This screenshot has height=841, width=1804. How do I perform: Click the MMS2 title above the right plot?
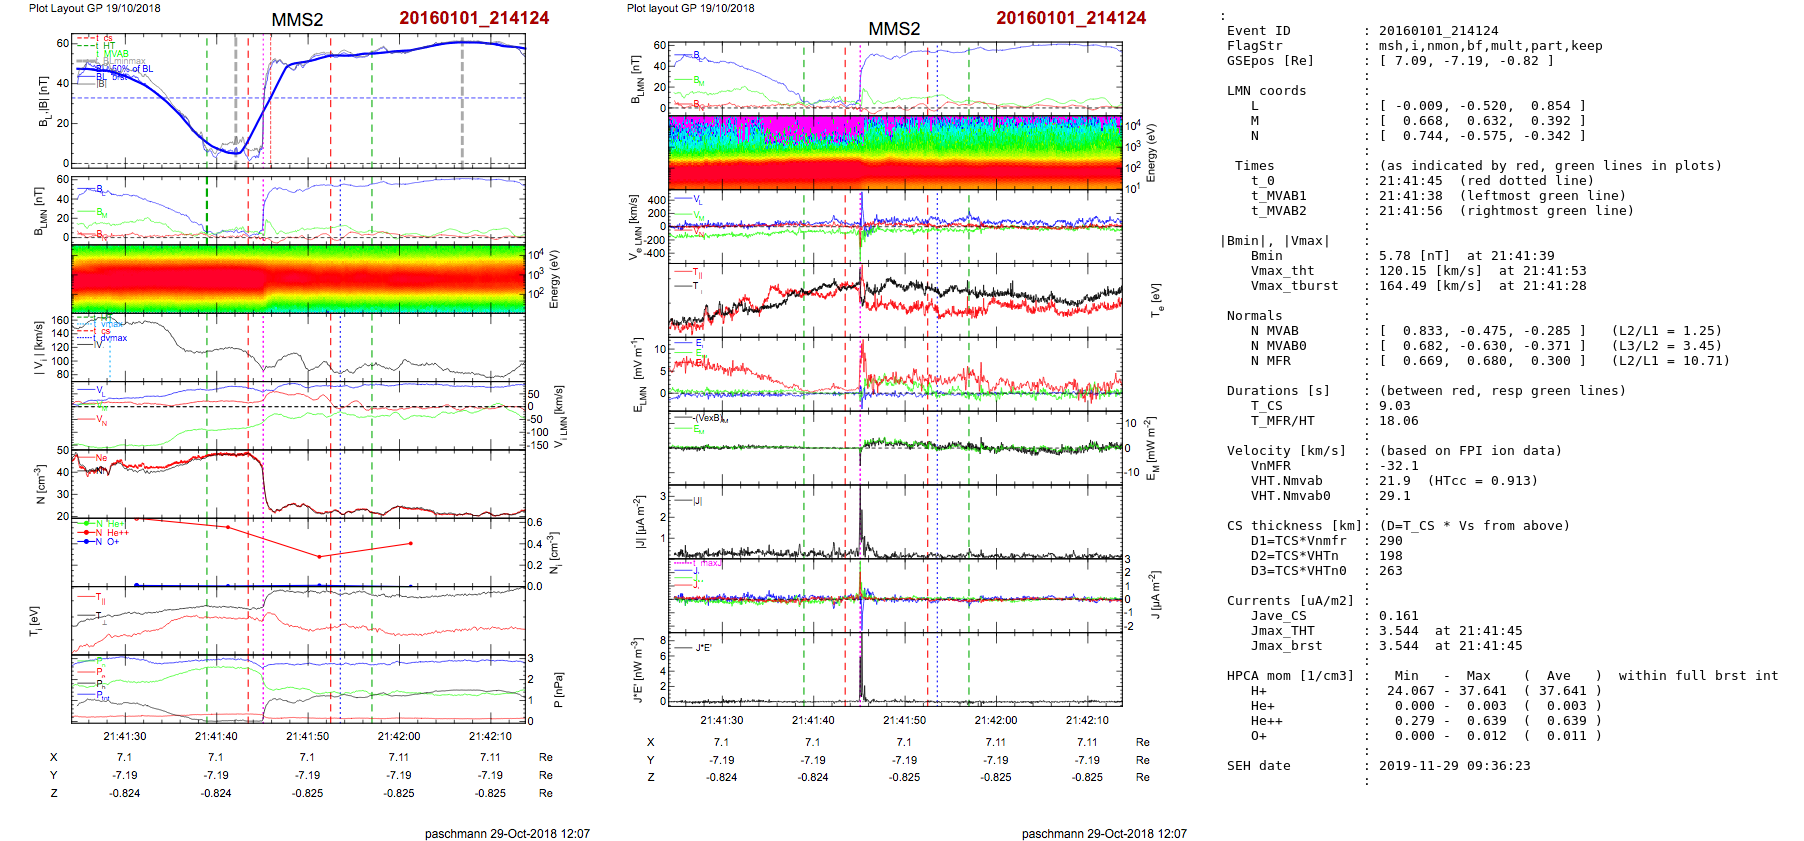pos(893,29)
